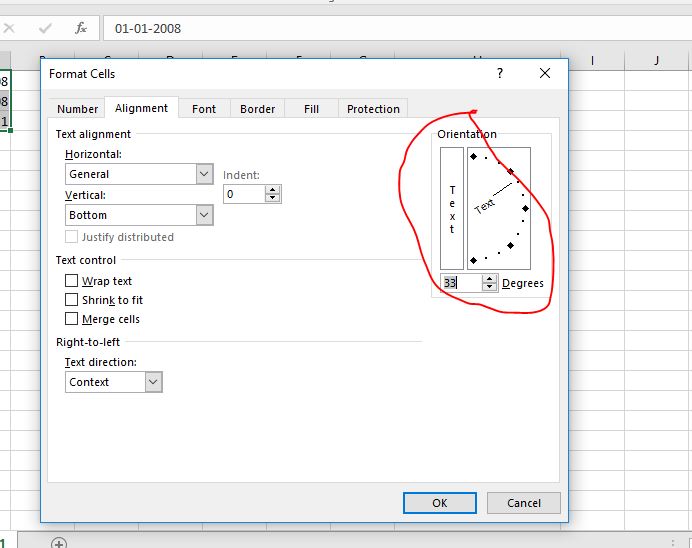Click the top diamond of orientation dial
Image resolution: width=692 pixels, height=548 pixels.
473,156
